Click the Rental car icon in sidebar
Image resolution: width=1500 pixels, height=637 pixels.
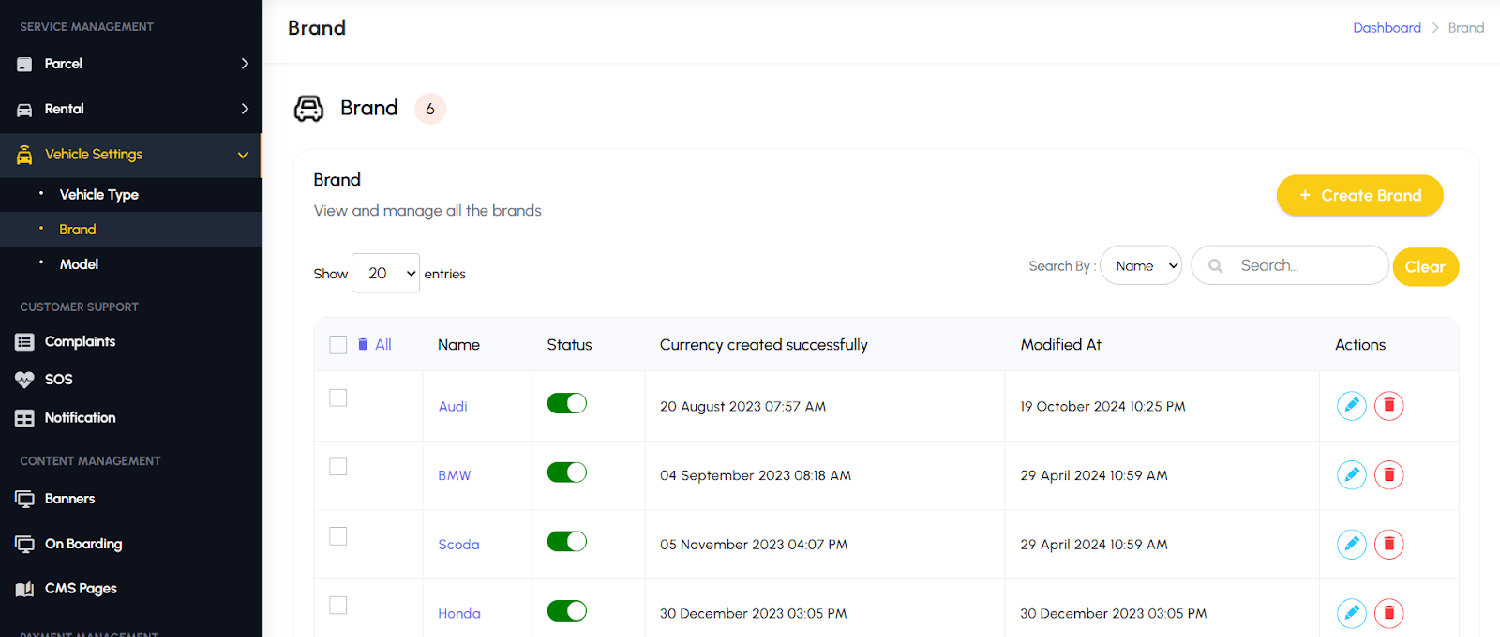coord(25,109)
